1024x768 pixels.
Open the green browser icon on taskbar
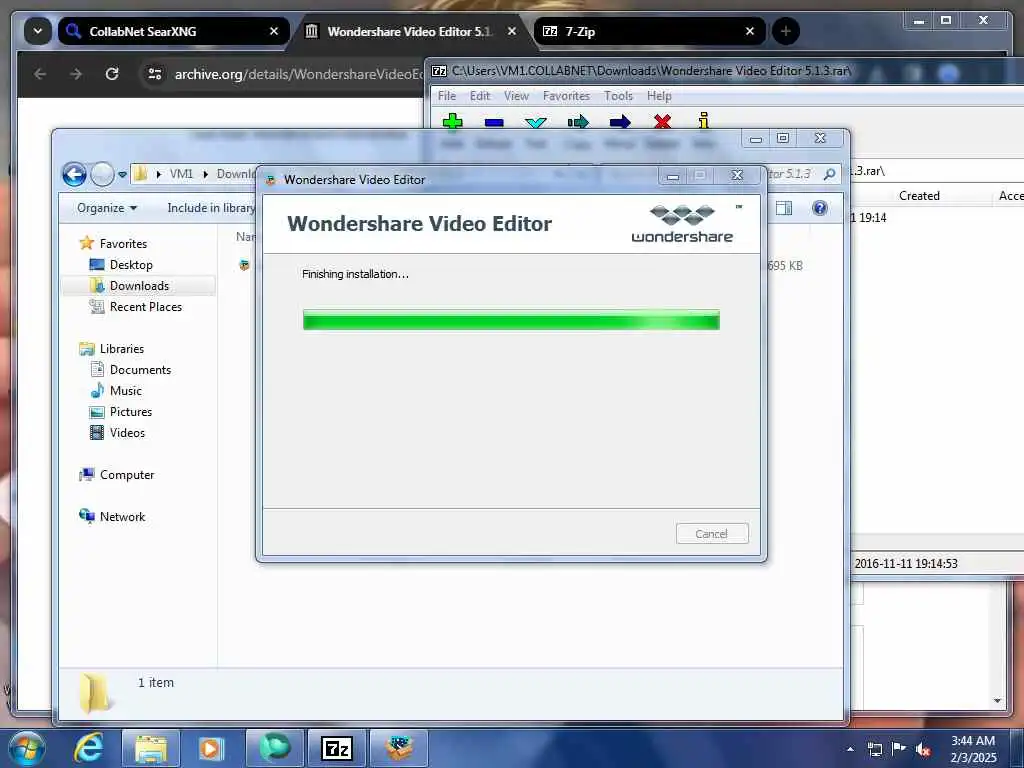click(x=275, y=748)
